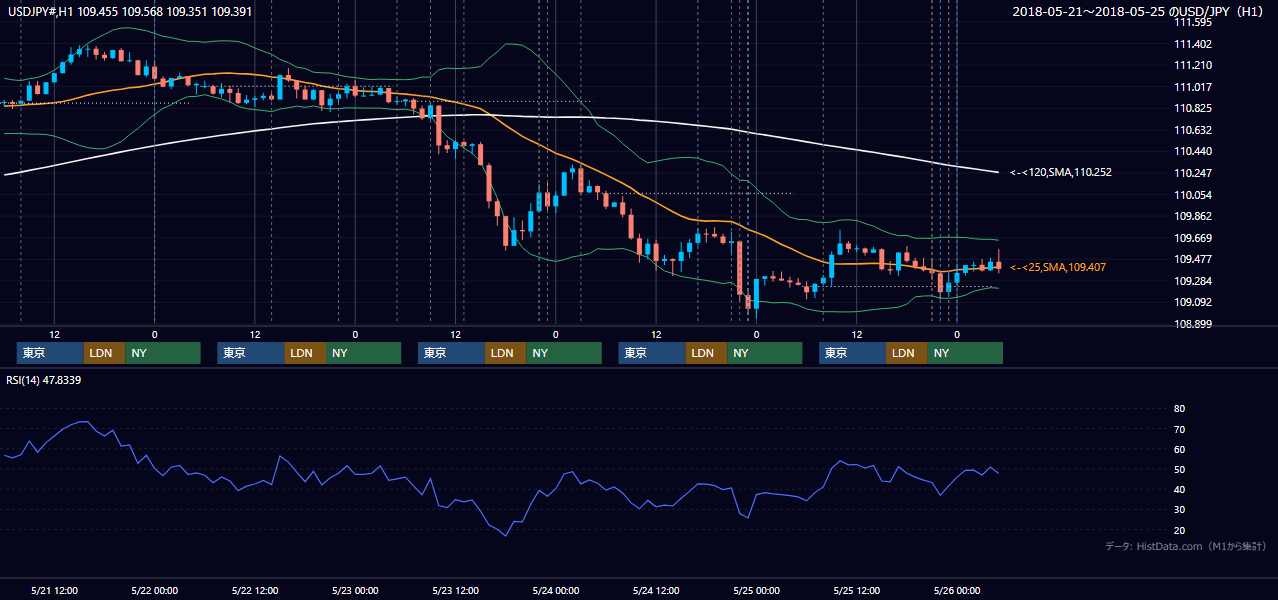The height and width of the screenshot is (600, 1278).
Task: Click 東京 block in the 5/24 session bar
Action: (x=652, y=353)
